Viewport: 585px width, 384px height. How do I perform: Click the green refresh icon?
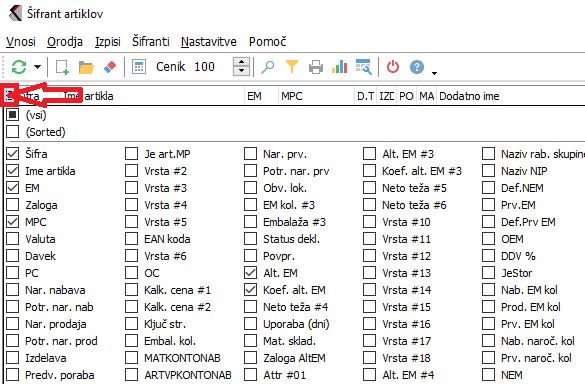19,67
